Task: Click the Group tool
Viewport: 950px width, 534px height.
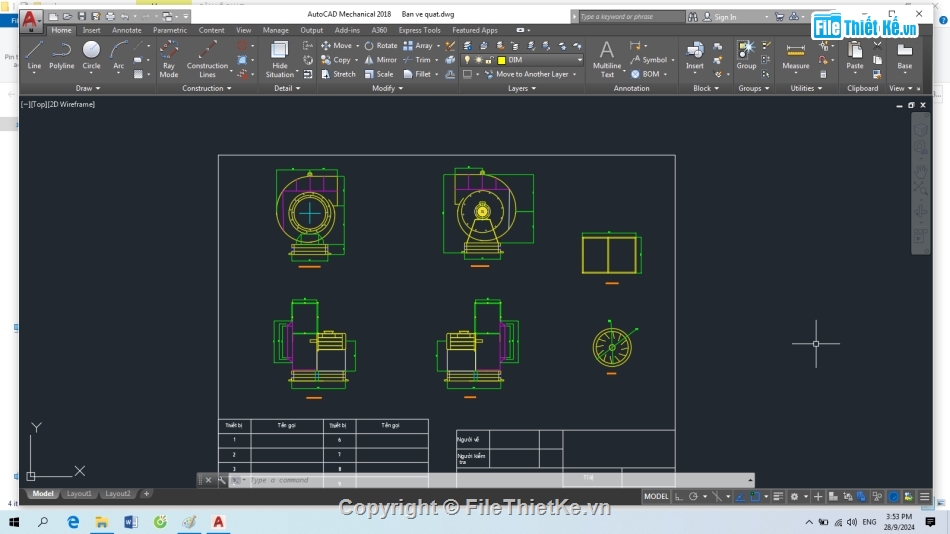Action: click(x=746, y=55)
